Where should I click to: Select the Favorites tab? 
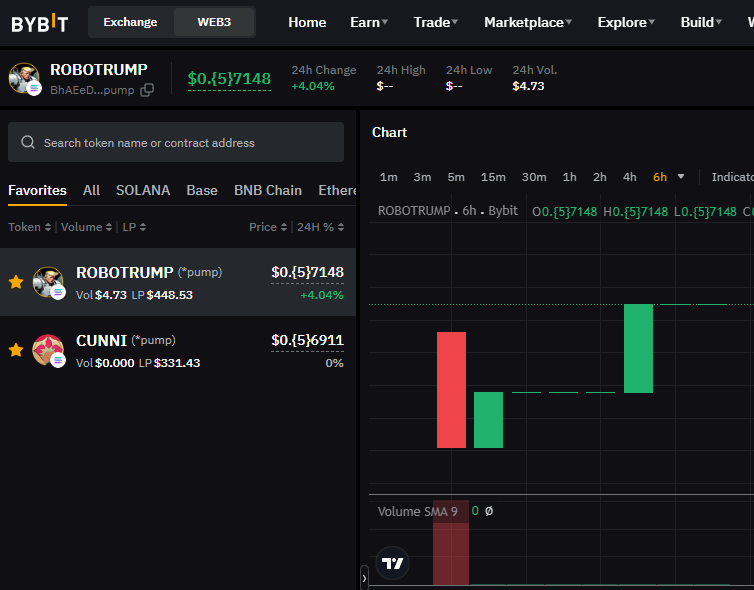(38, 190)
